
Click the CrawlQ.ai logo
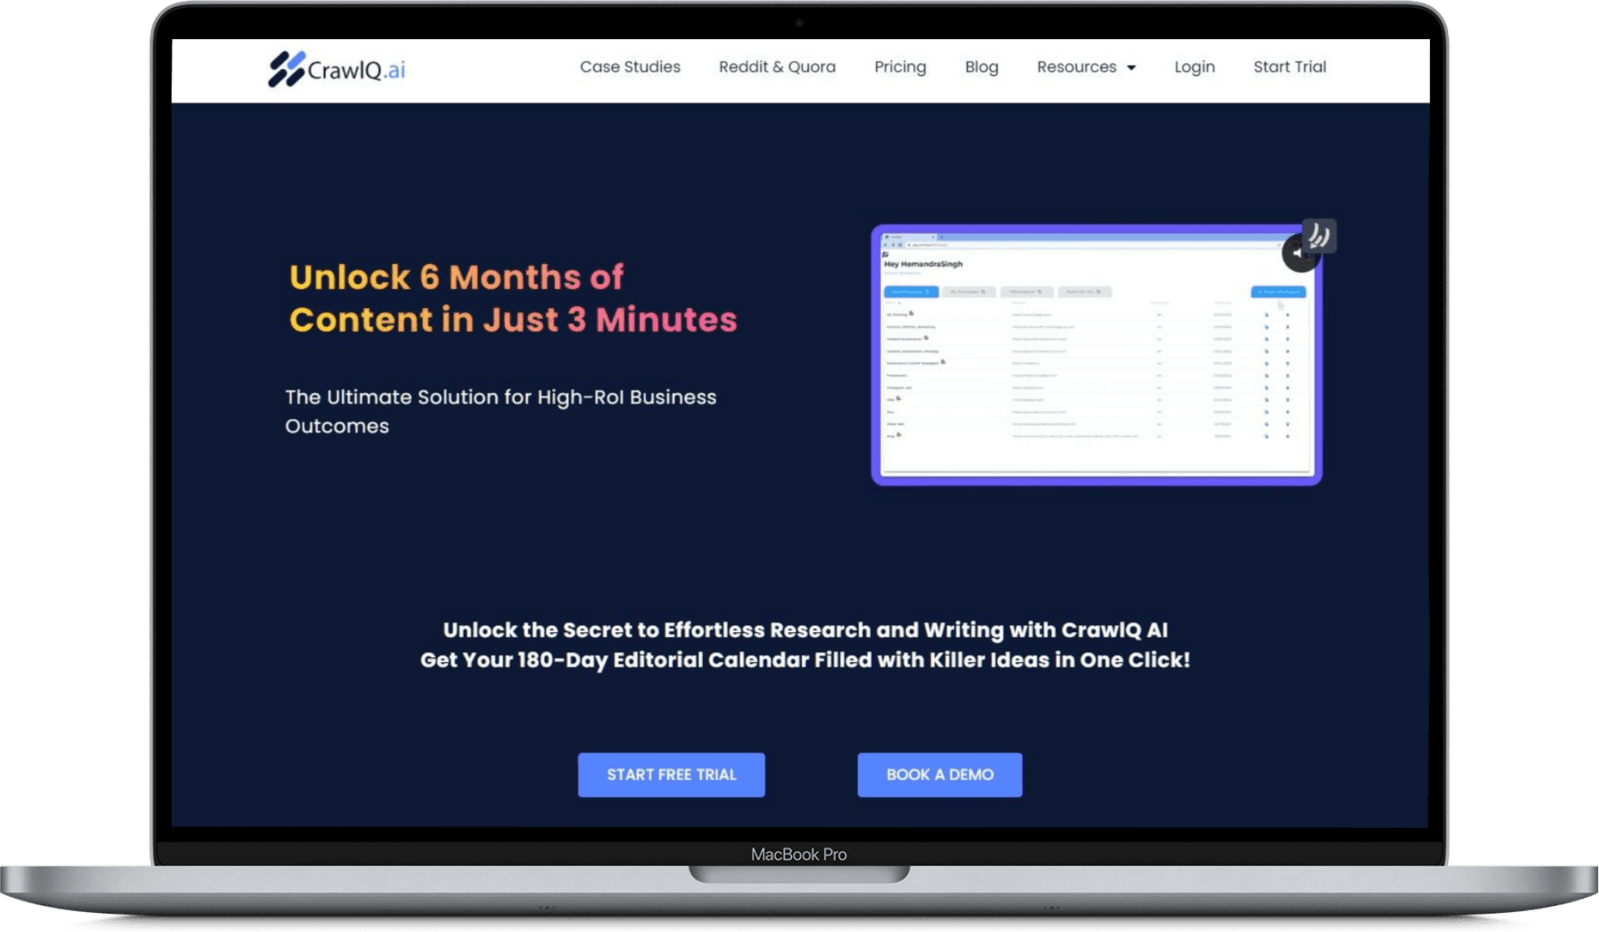pos(337,69)
